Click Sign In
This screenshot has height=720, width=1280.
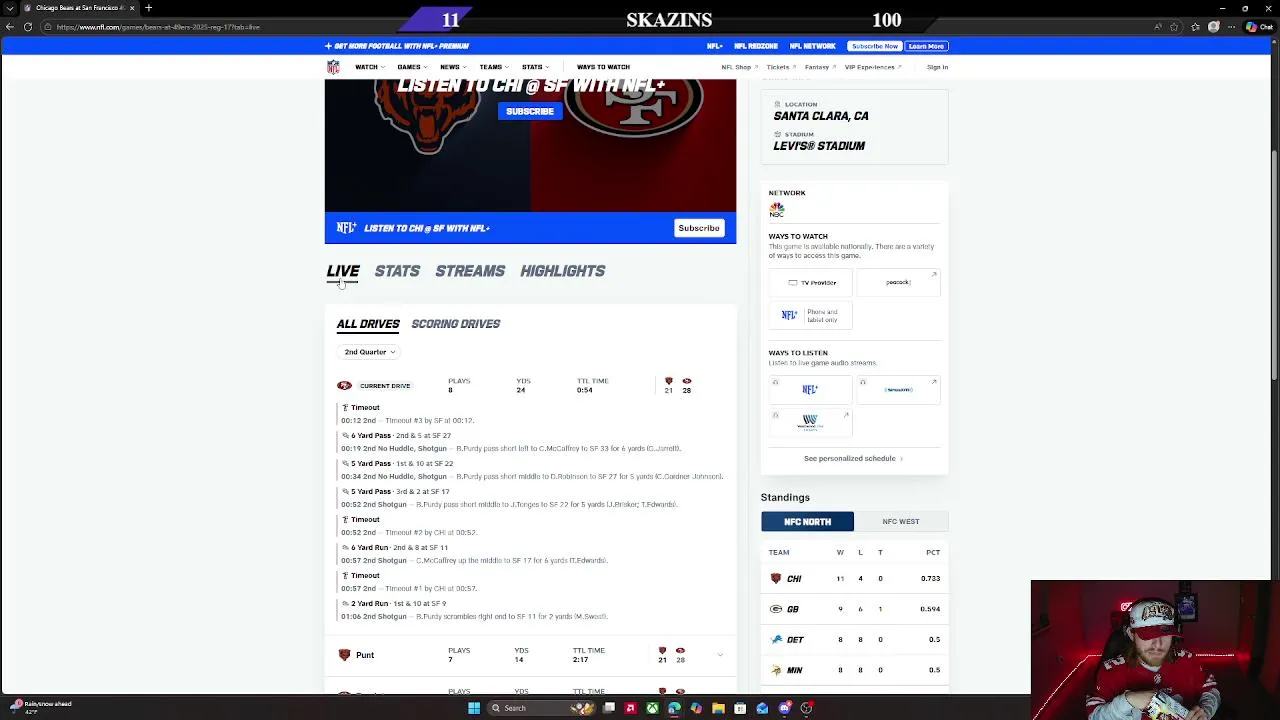(x=937, y=67)
